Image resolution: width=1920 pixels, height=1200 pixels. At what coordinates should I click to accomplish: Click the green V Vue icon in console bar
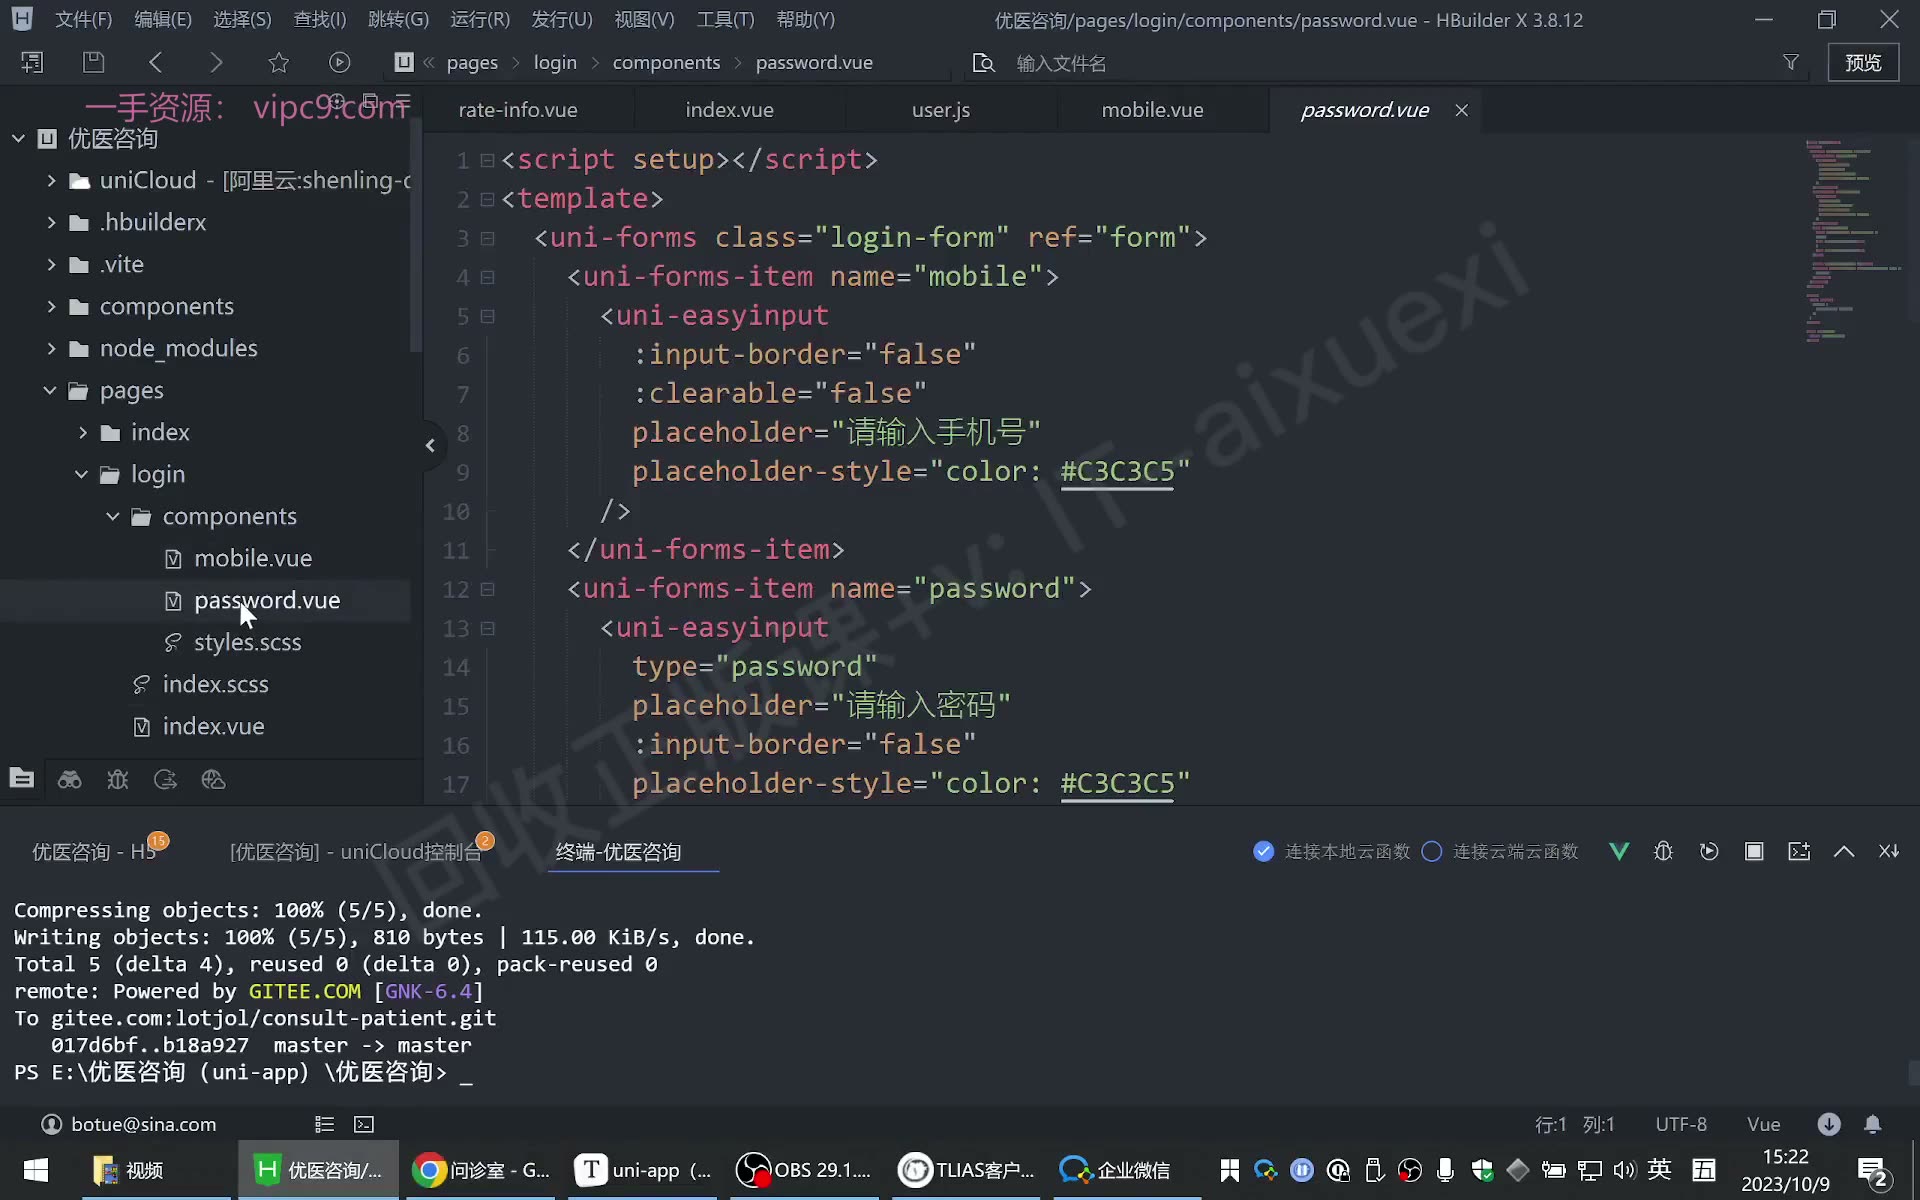[x=1619, y=851]
